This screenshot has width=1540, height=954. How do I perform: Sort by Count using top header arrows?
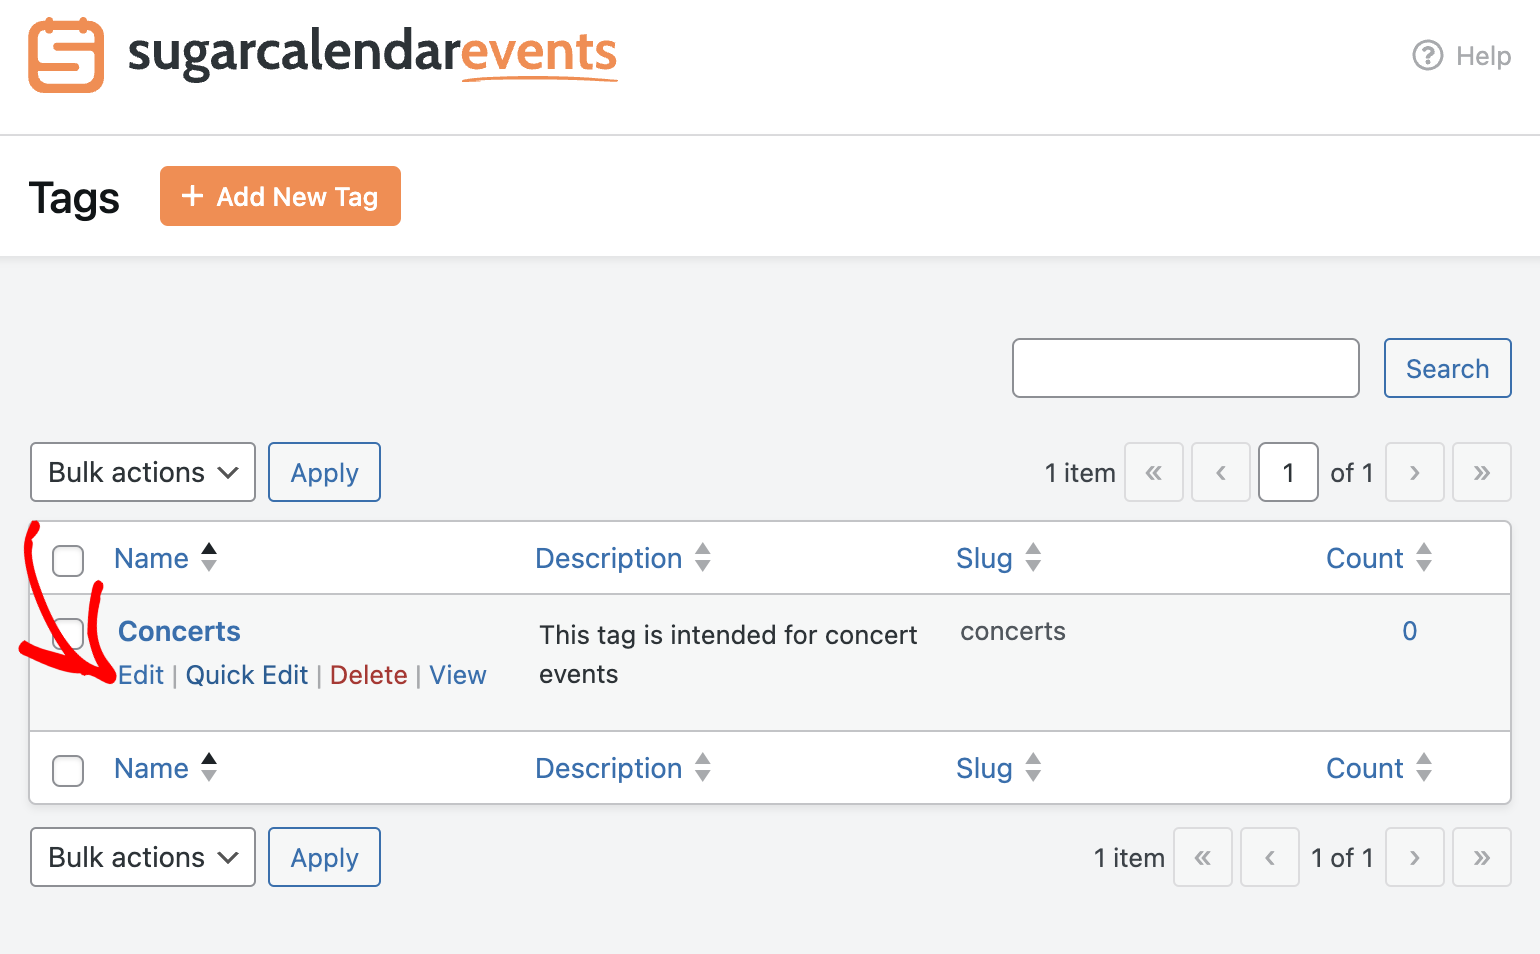(x=1424, y=557)
